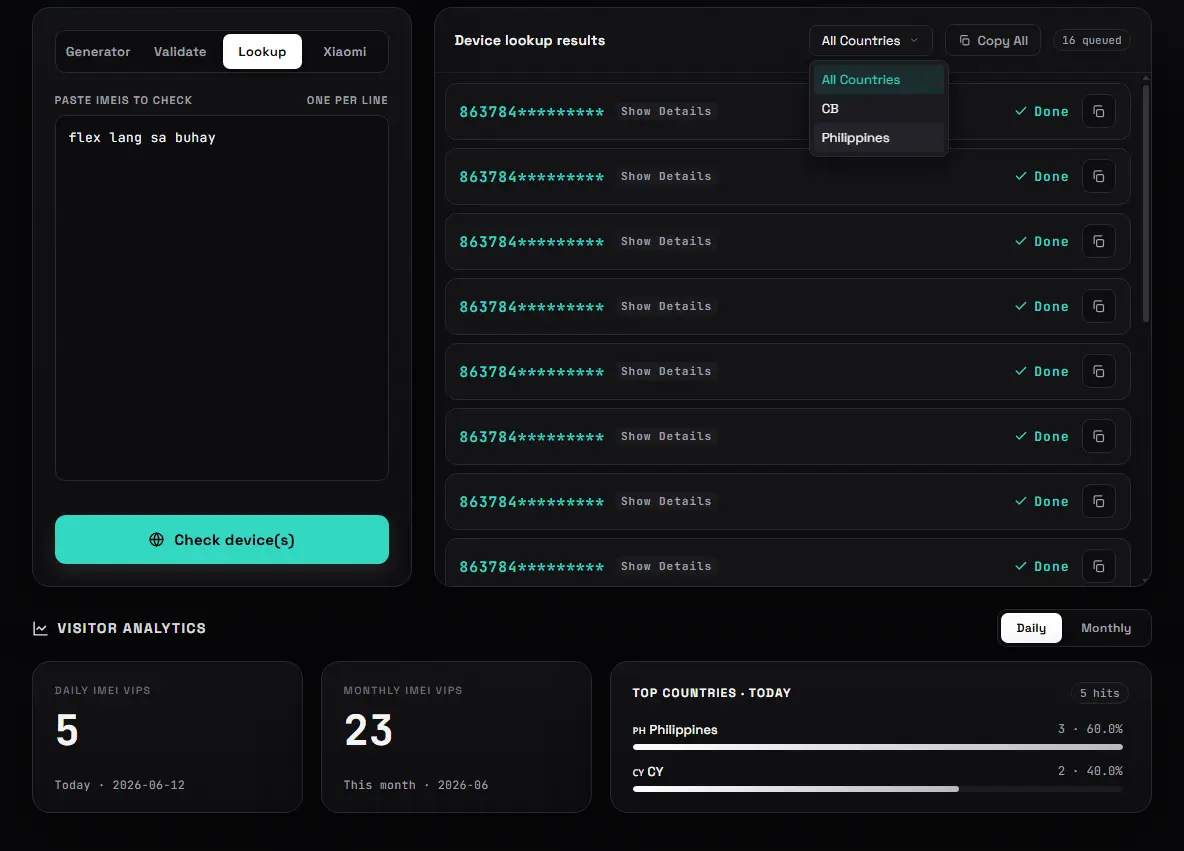Copy the first IMEI result row
The height and width of the screenshot is (851, 1184).
(x=1099, y=111)
